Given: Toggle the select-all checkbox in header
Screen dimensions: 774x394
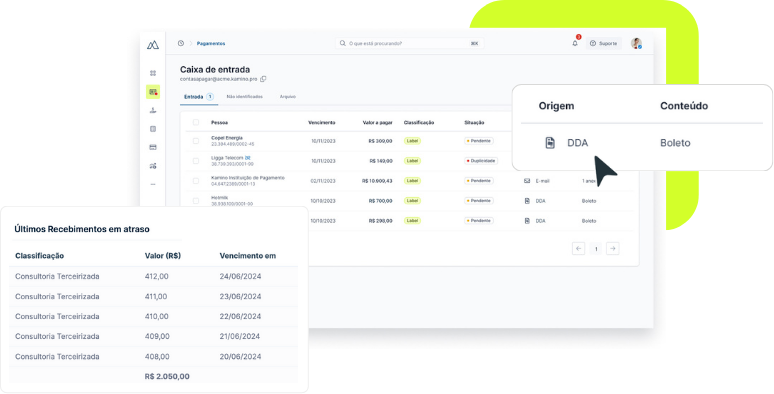Looking at the screenshot, I should [196, 122].
